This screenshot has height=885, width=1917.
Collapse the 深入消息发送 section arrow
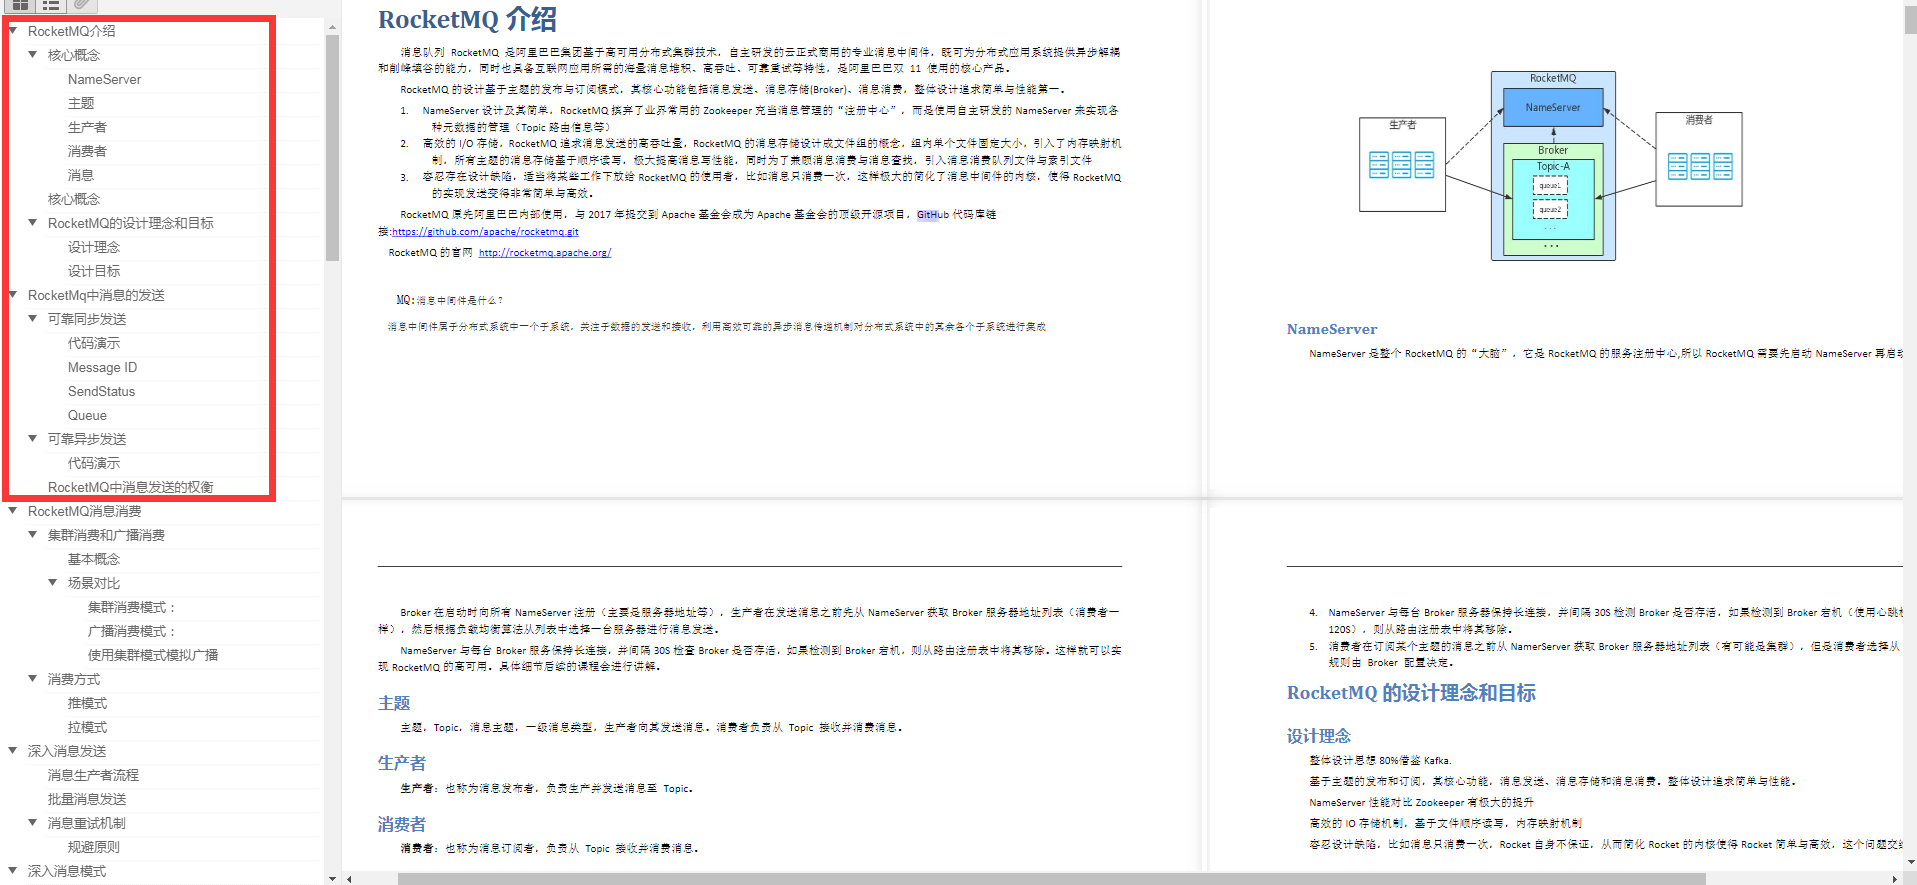[13, 751]
